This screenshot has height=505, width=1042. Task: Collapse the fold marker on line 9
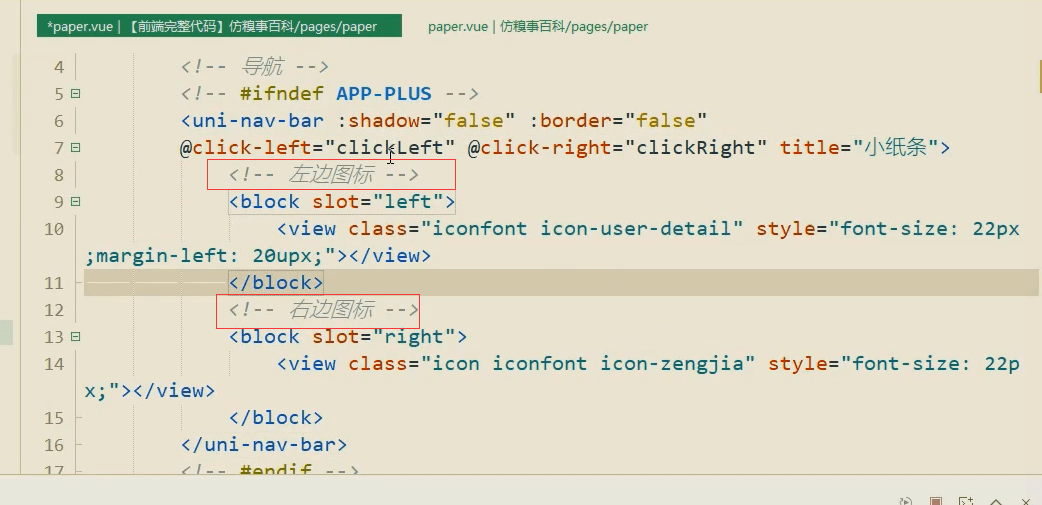75,201
